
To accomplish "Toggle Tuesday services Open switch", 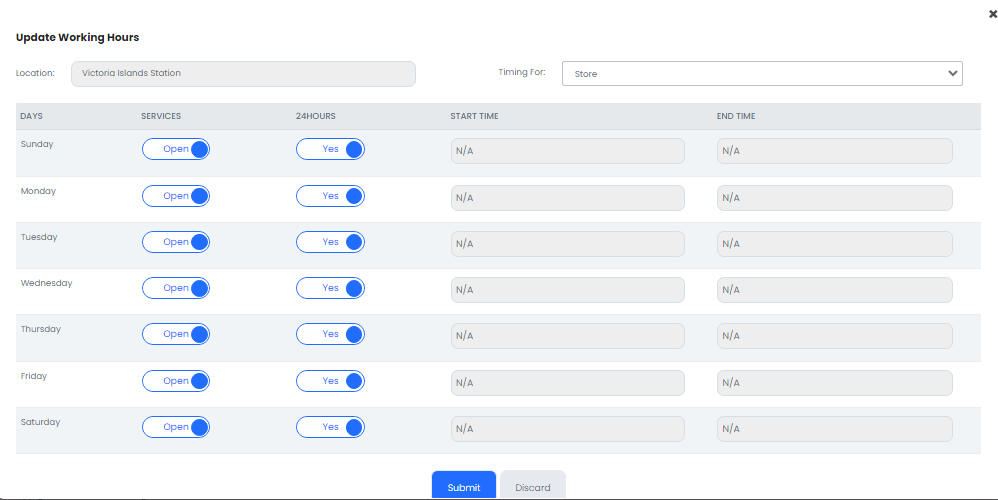I will coord(176,242).
